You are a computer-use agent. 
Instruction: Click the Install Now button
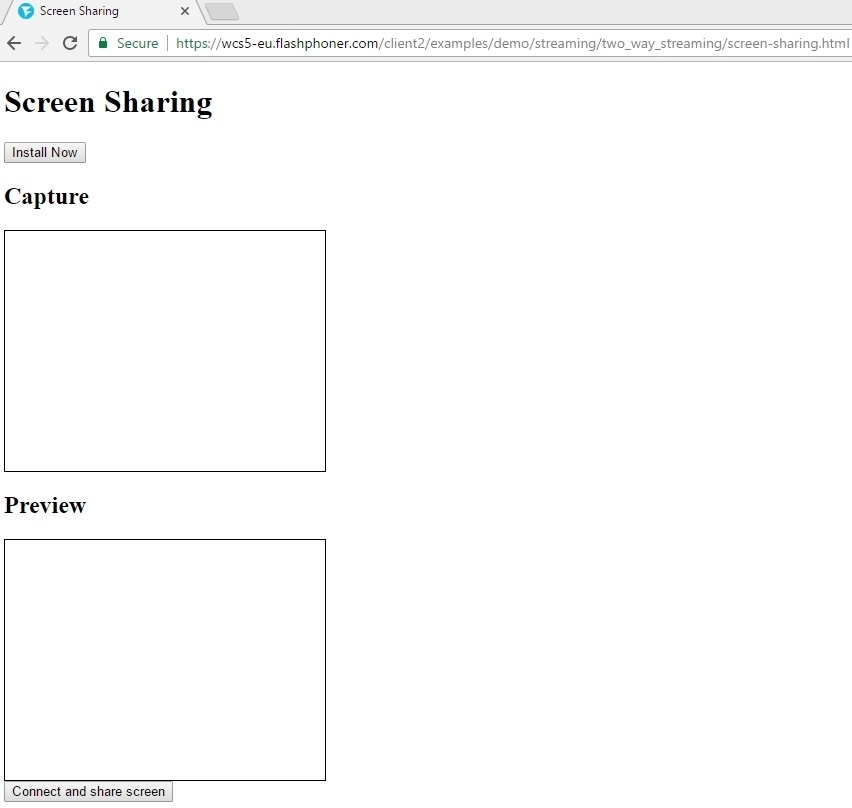click(x=45, y=153)
